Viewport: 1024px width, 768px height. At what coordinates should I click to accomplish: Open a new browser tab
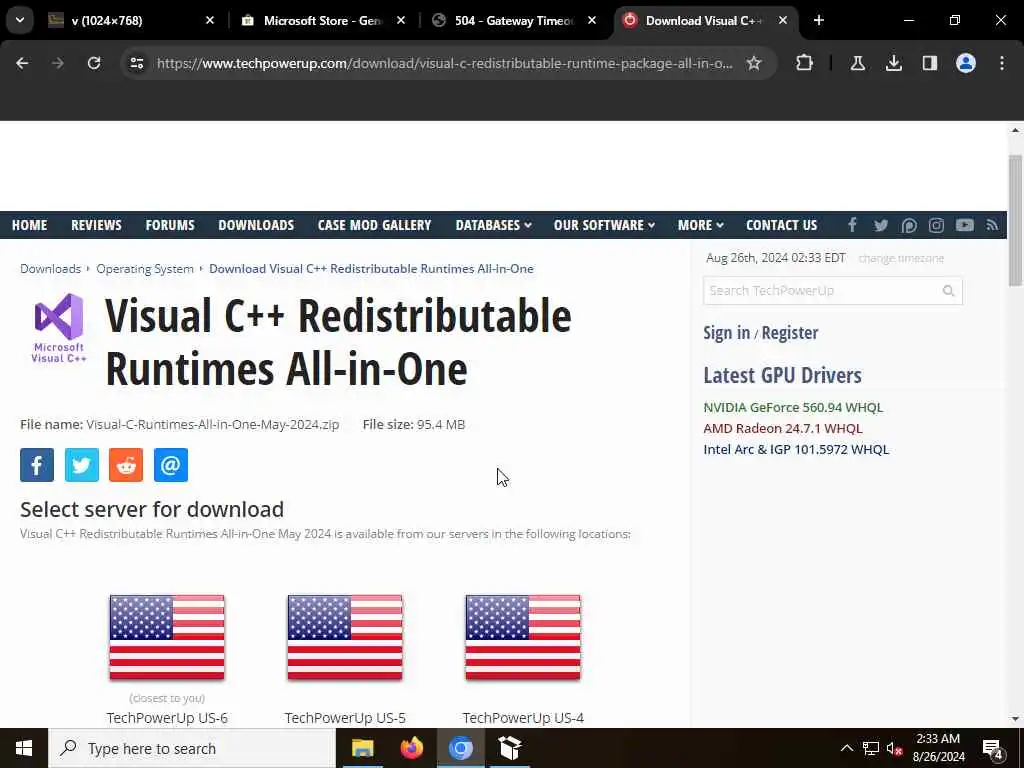818,20
